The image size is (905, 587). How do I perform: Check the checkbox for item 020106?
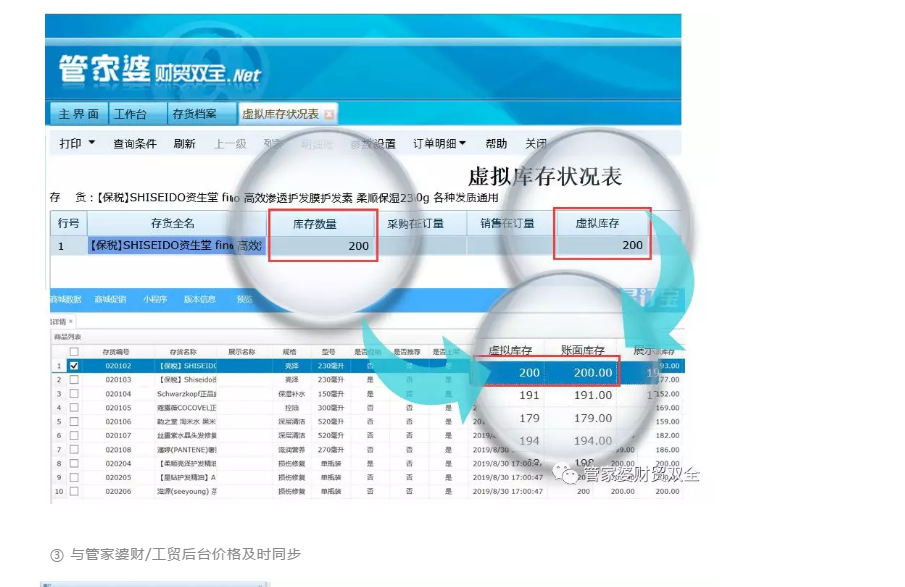click(74, 421)
